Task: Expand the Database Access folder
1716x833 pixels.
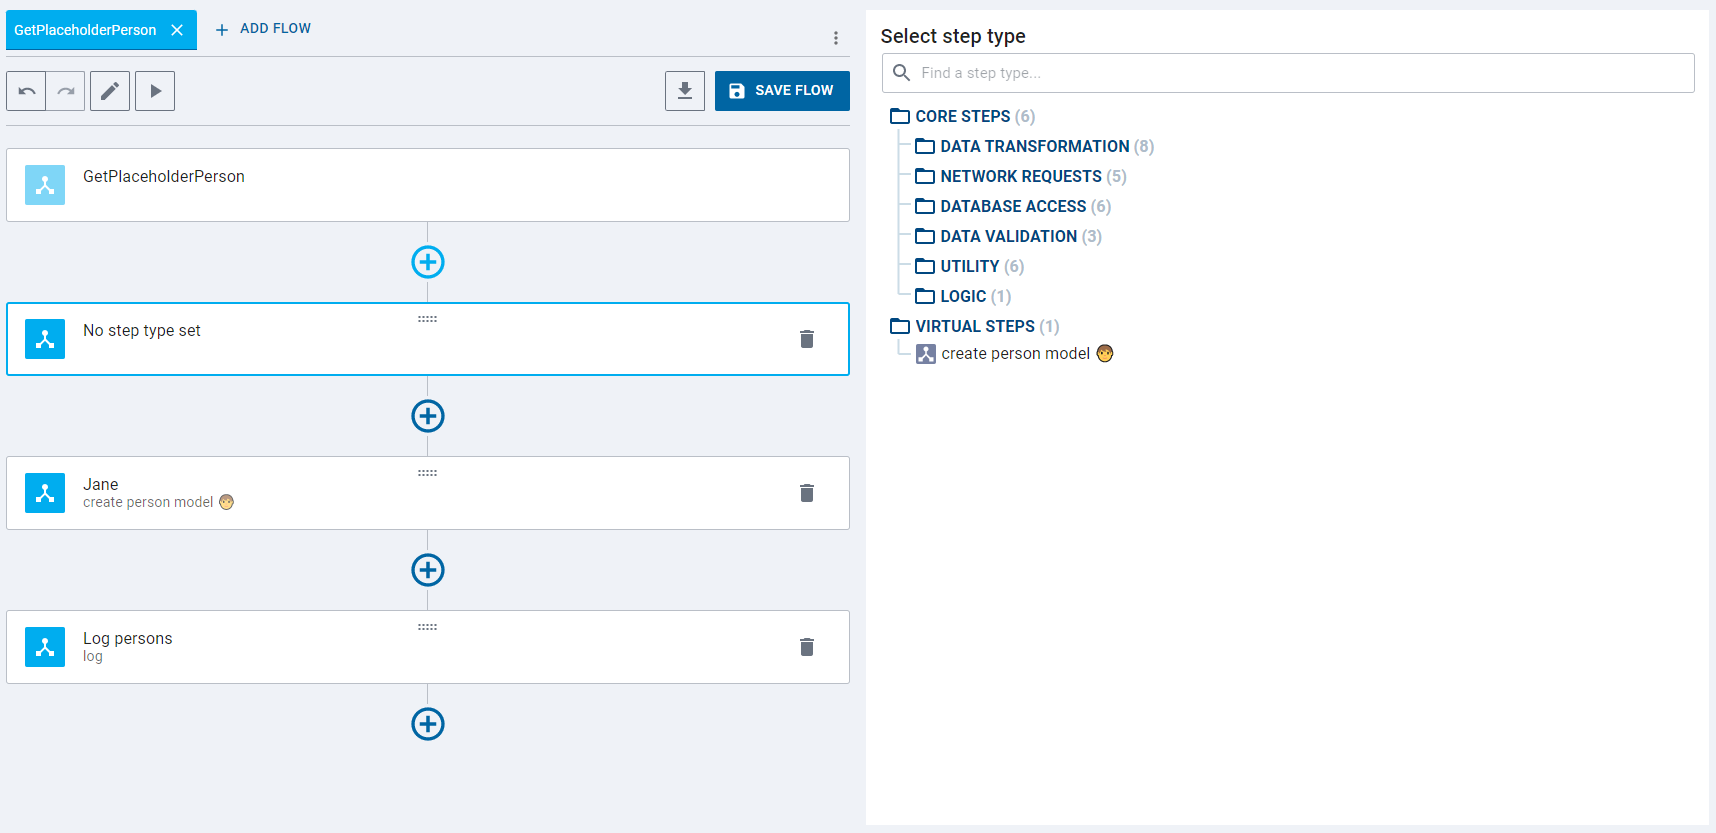Action: coord(1012,207)
